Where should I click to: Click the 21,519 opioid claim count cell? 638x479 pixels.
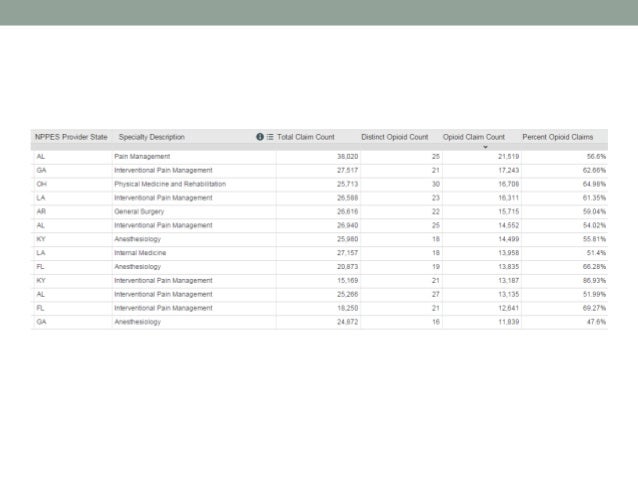pos(507,157)
